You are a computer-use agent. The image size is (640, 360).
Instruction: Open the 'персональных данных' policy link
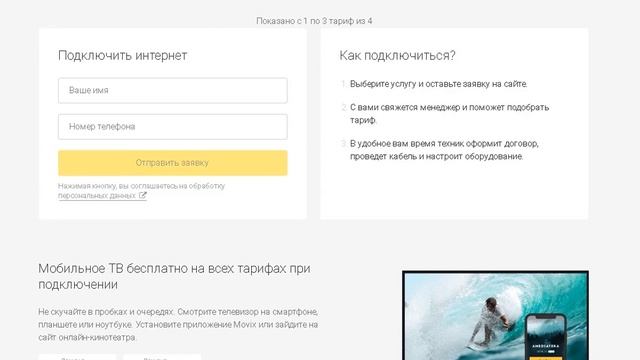click(x=97, y=196)
